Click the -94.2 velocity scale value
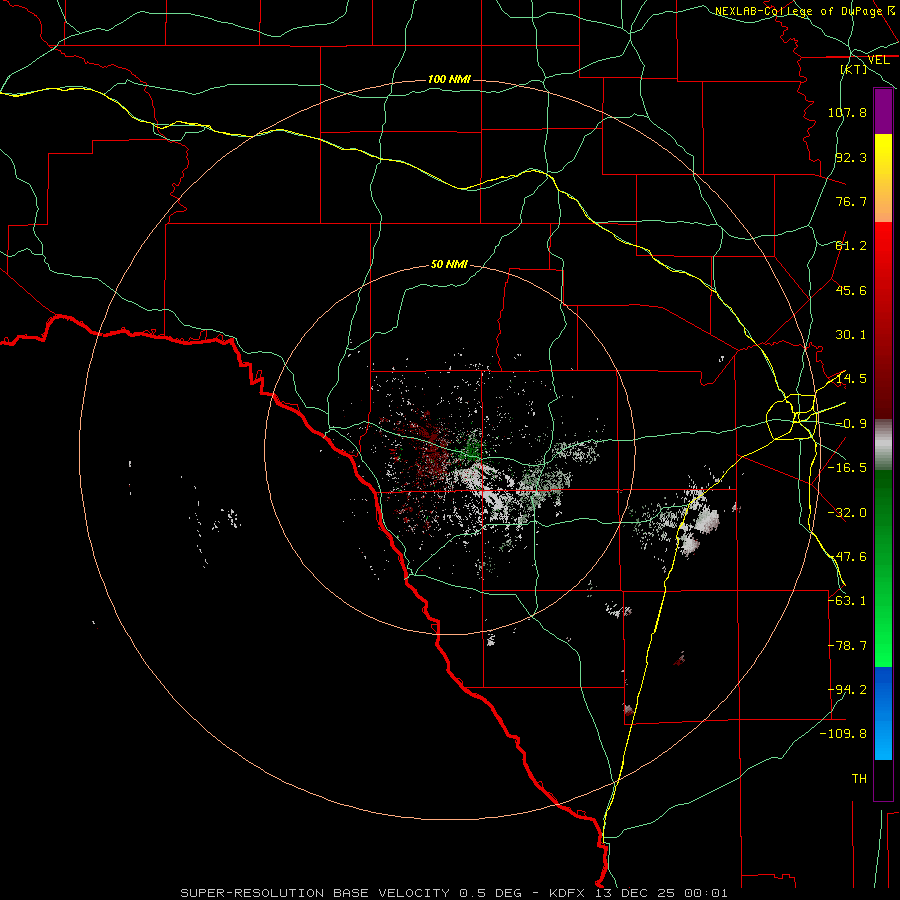This screenshot has height=900, width=900. coord(847,690)
